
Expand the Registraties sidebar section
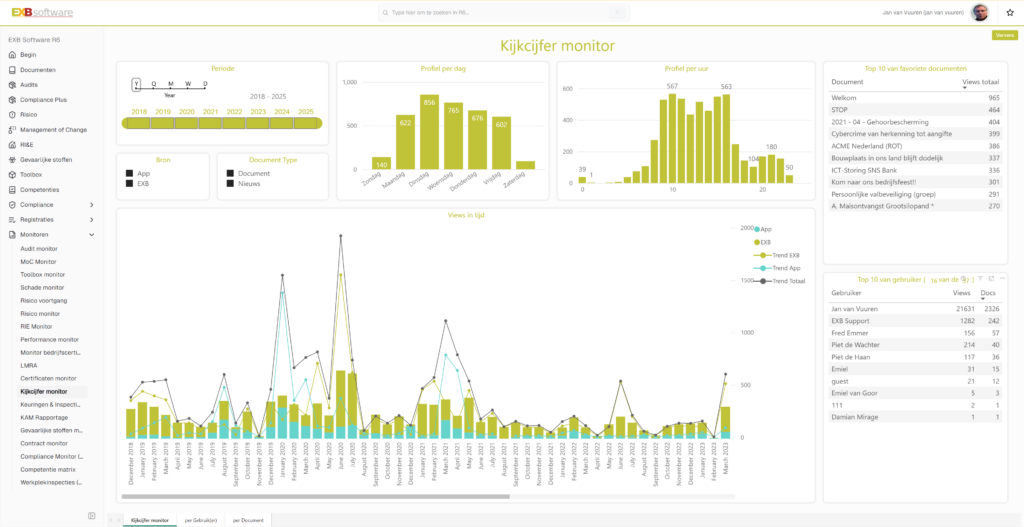tap(92, 220)
